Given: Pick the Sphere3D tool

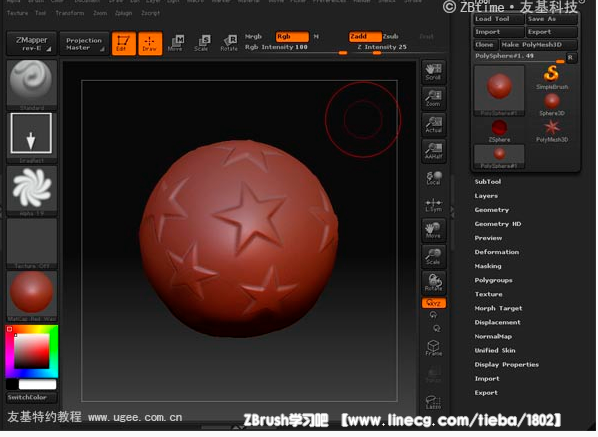Looking at the screenshot, I should click(x=551, y=104).
